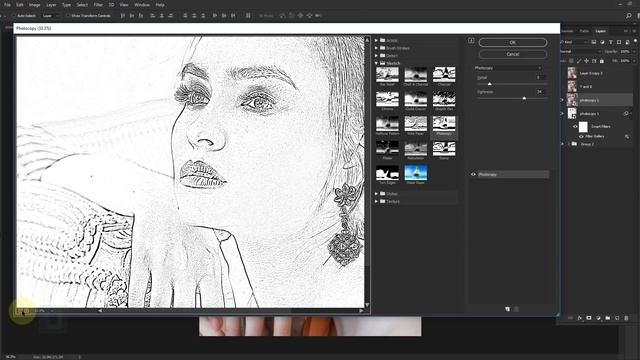
Task: Zoom out the preview with minus button
Action: [x=20, y=311]
